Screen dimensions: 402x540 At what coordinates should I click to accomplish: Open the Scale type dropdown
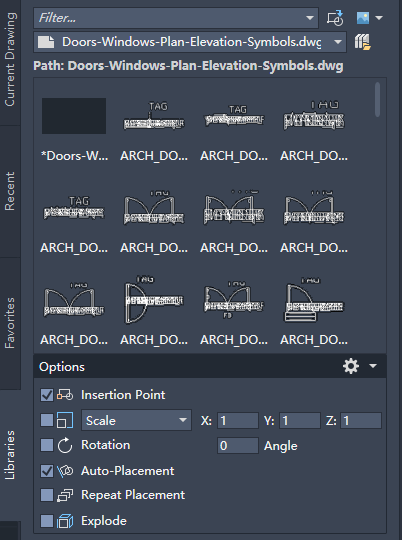136,420
